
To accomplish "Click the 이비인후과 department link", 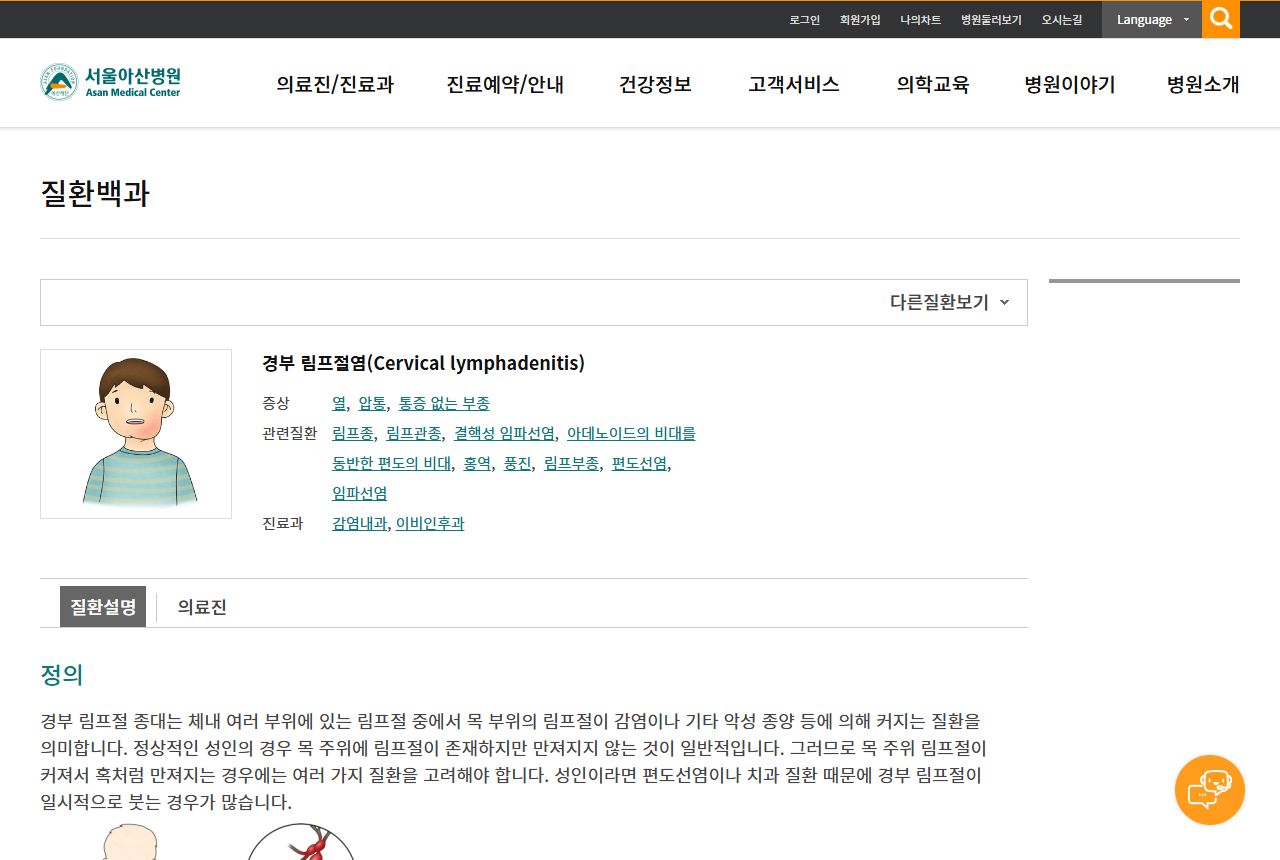I will point(430,523).
